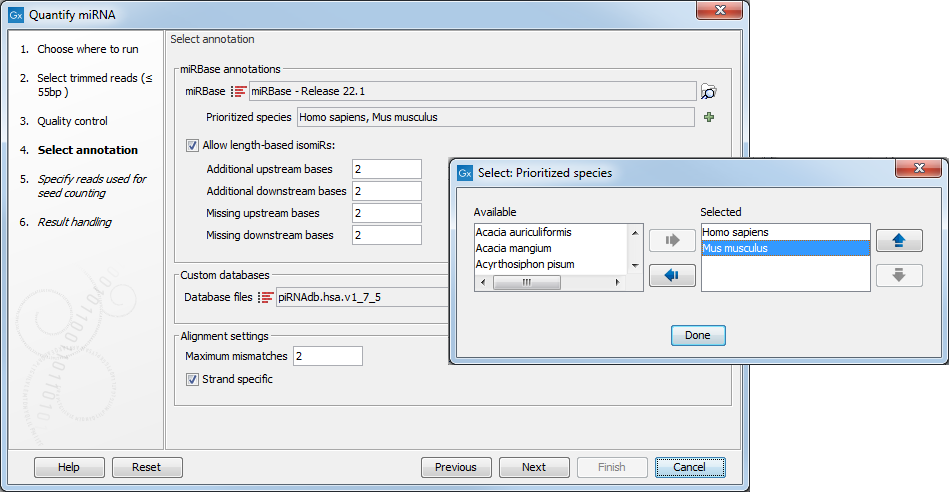Move selected species down with the down arrow
This screenshot has width=950, height=492.
coord(898,275)
